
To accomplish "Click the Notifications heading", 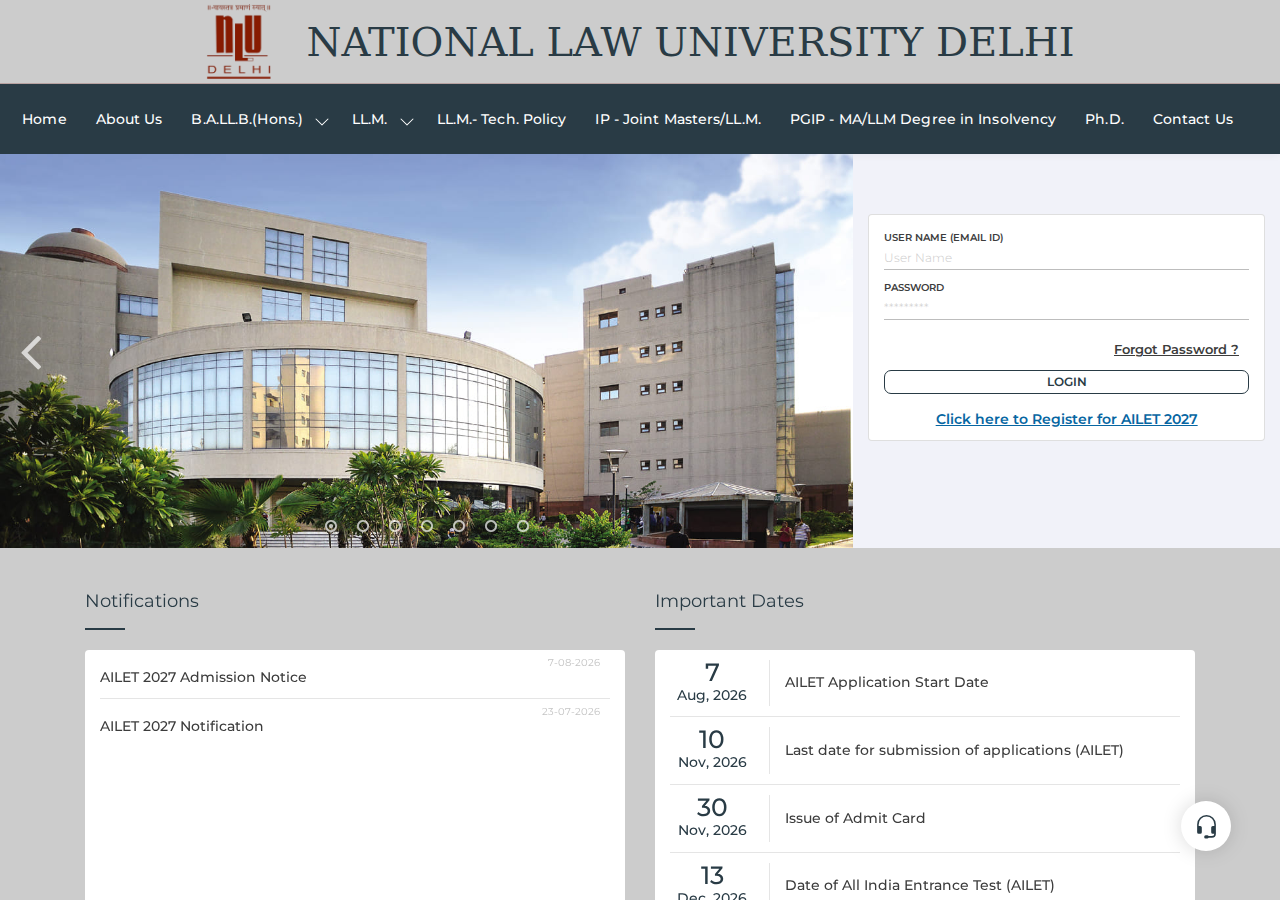I will [142, 601].
